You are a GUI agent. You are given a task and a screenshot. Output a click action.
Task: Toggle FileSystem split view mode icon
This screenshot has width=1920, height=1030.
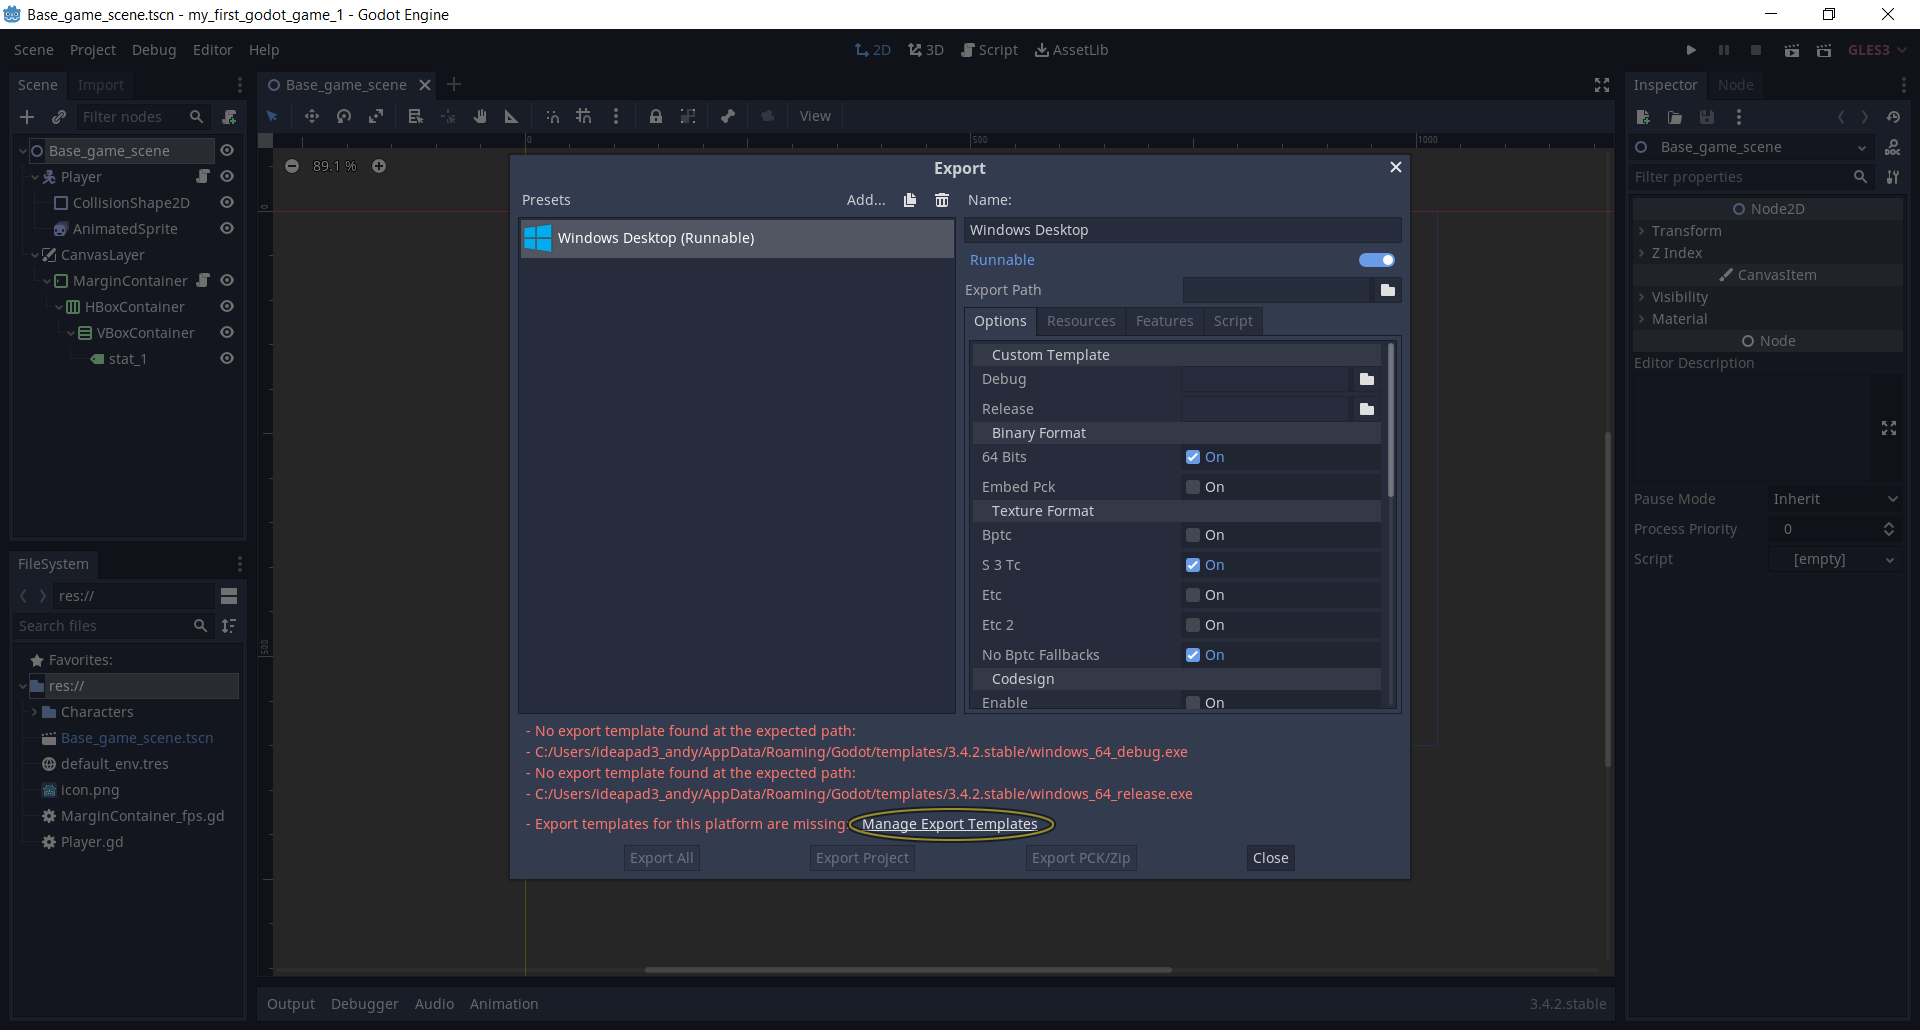[229, 596]
